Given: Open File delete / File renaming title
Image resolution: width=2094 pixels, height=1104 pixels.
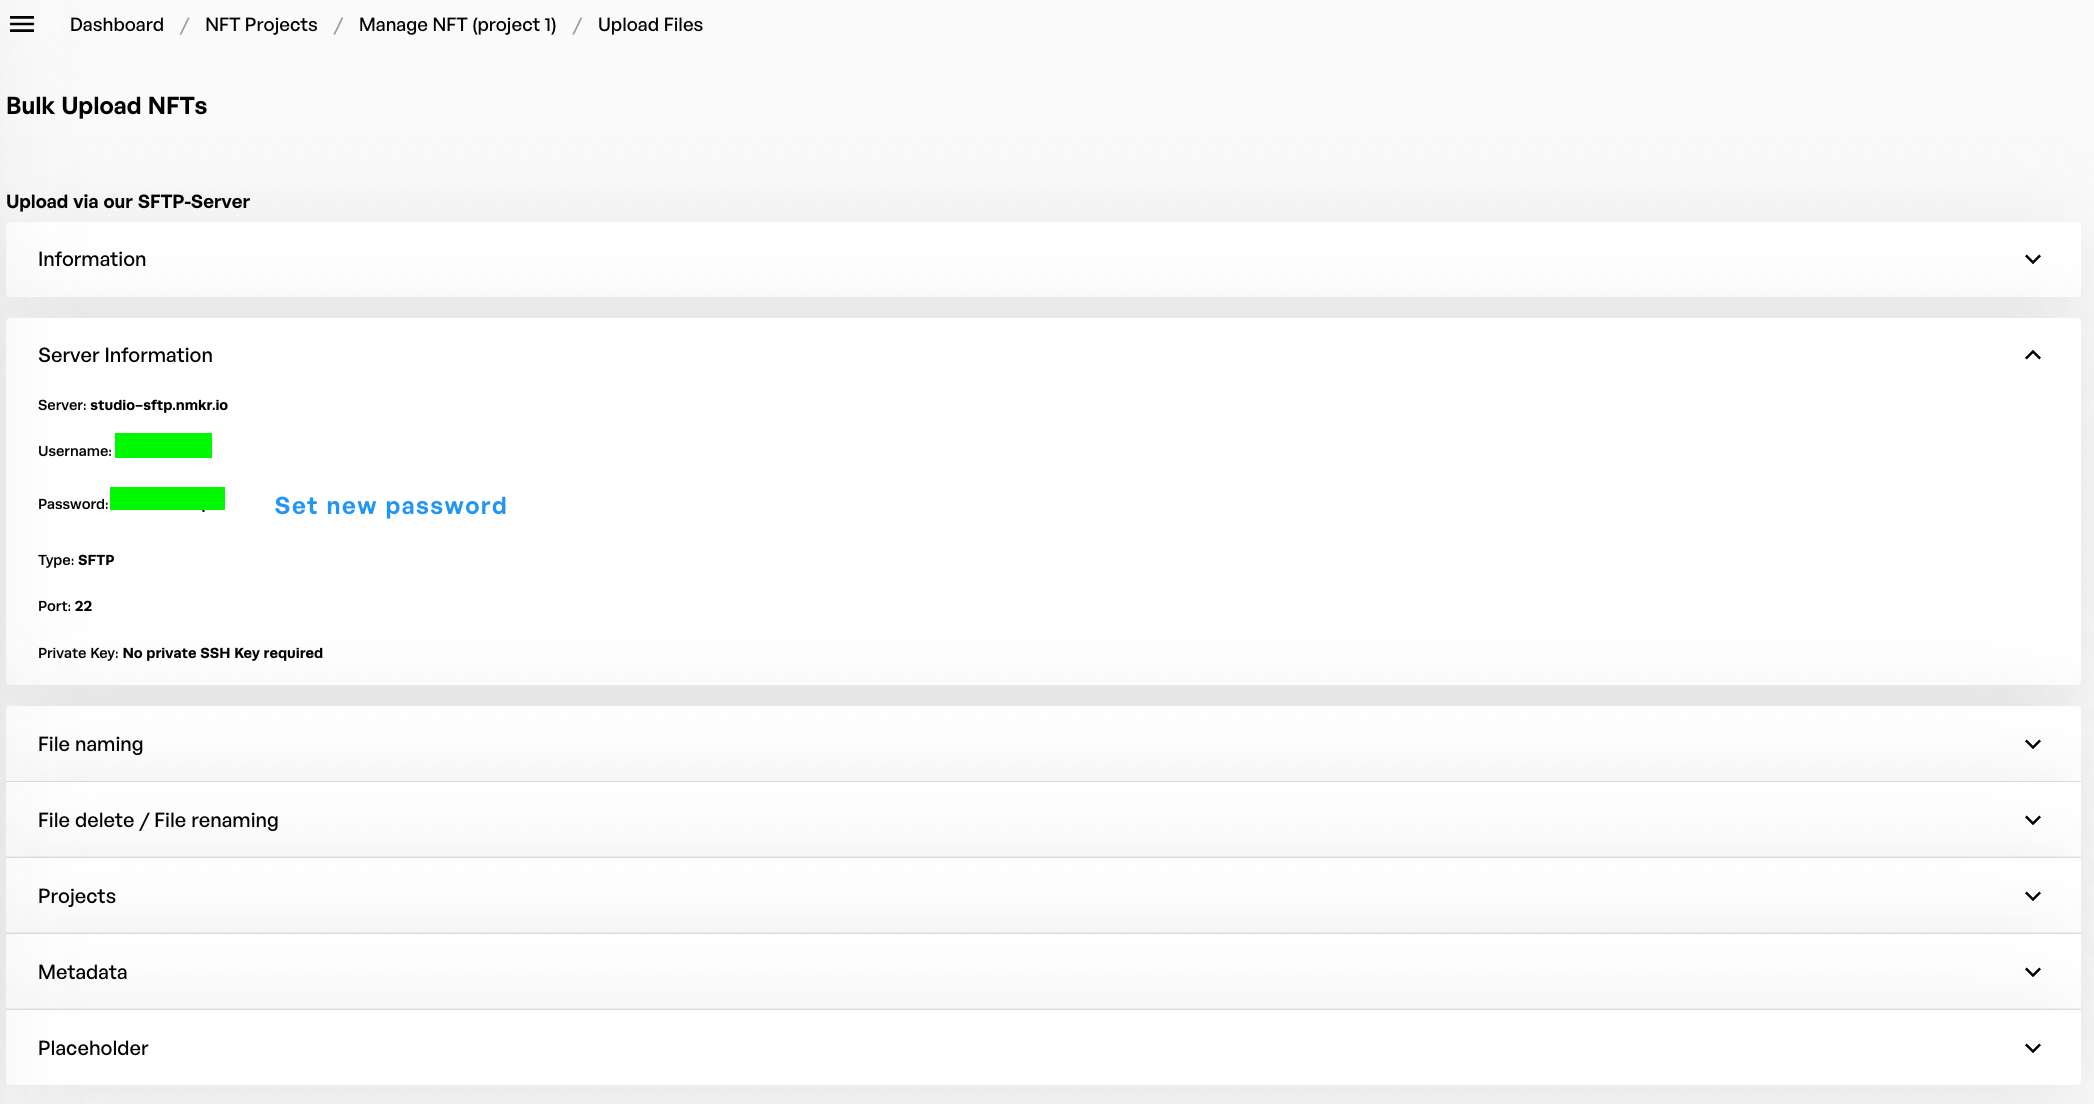Looking at the screenshot, I should click(x=158, y=820).
